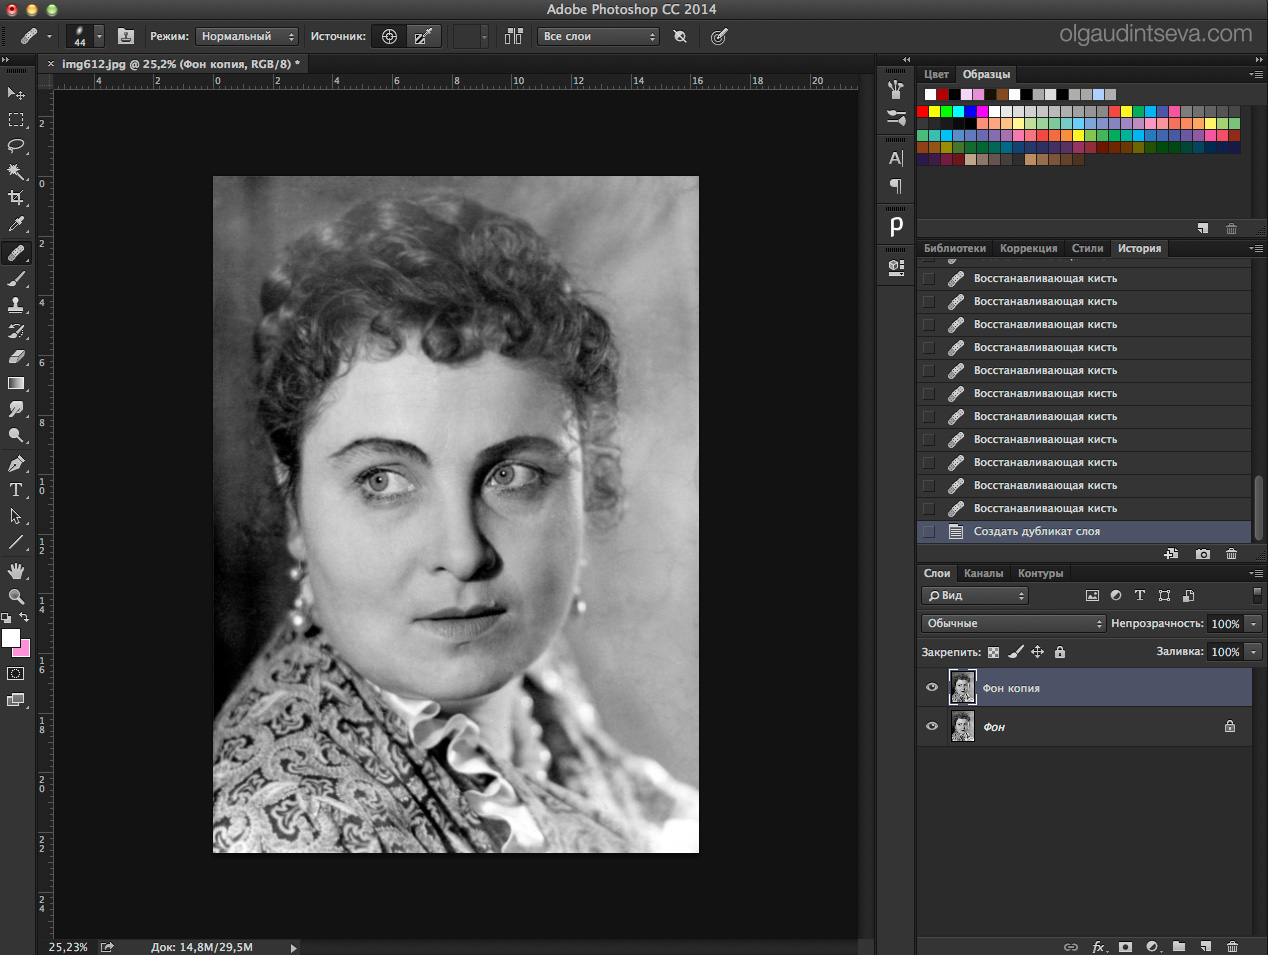Select the Zoom magnifier tool
The height and width of the screenshot is (955, 1268).
pyautogui.click(x=16, y=597)
